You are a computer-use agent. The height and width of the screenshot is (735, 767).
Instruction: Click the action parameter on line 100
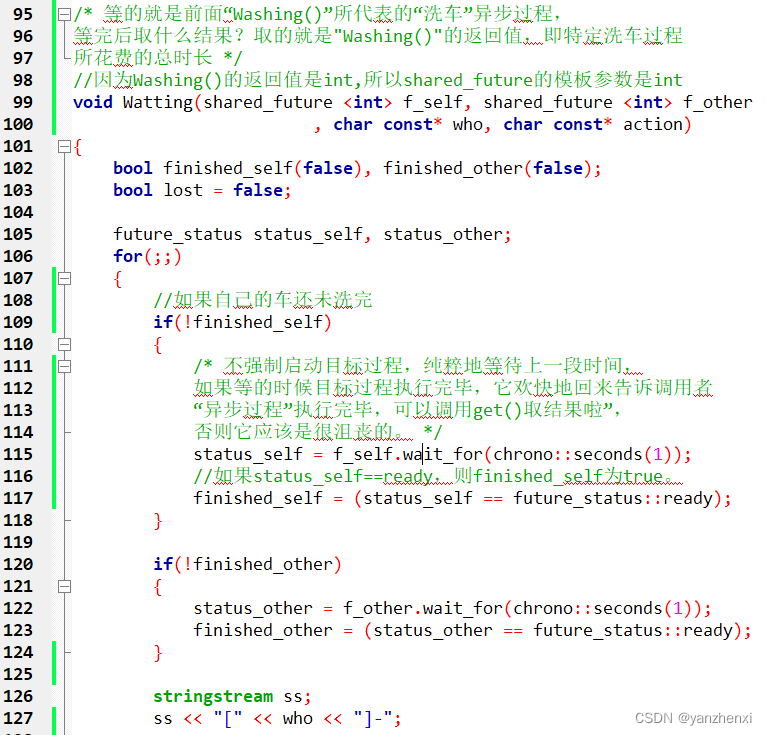point(653,124)
